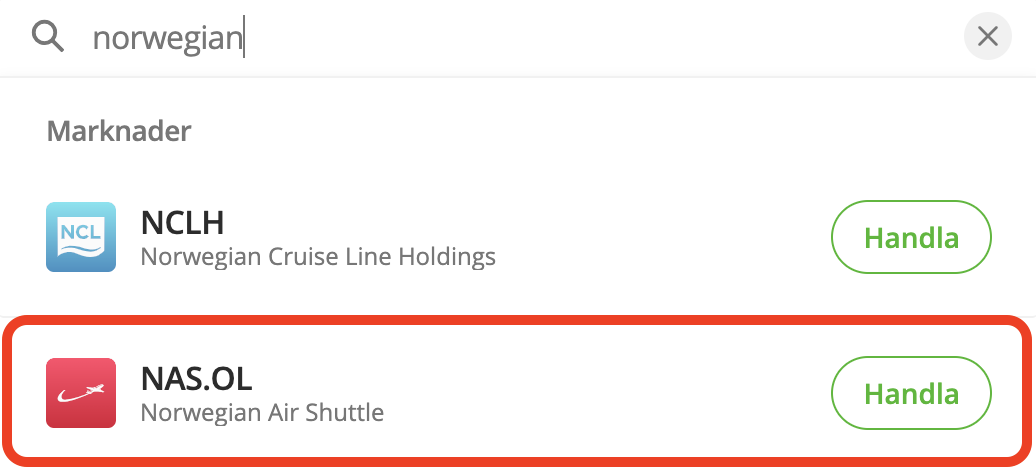Open the Norwegian Air Shuttle name
This screenshot has height=470, width=1036.
click(262, 412)
